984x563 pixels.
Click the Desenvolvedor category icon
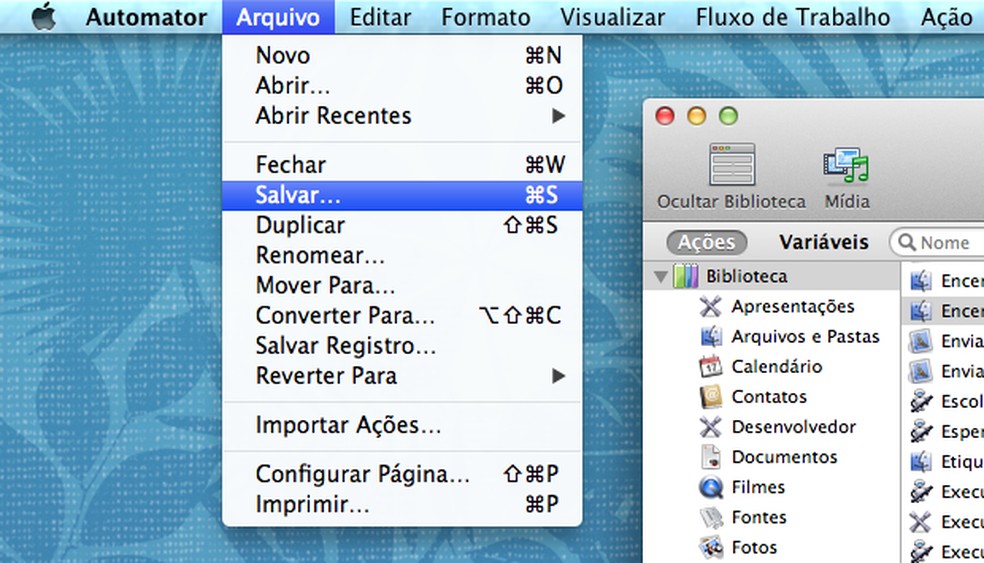tap(710, 427)
